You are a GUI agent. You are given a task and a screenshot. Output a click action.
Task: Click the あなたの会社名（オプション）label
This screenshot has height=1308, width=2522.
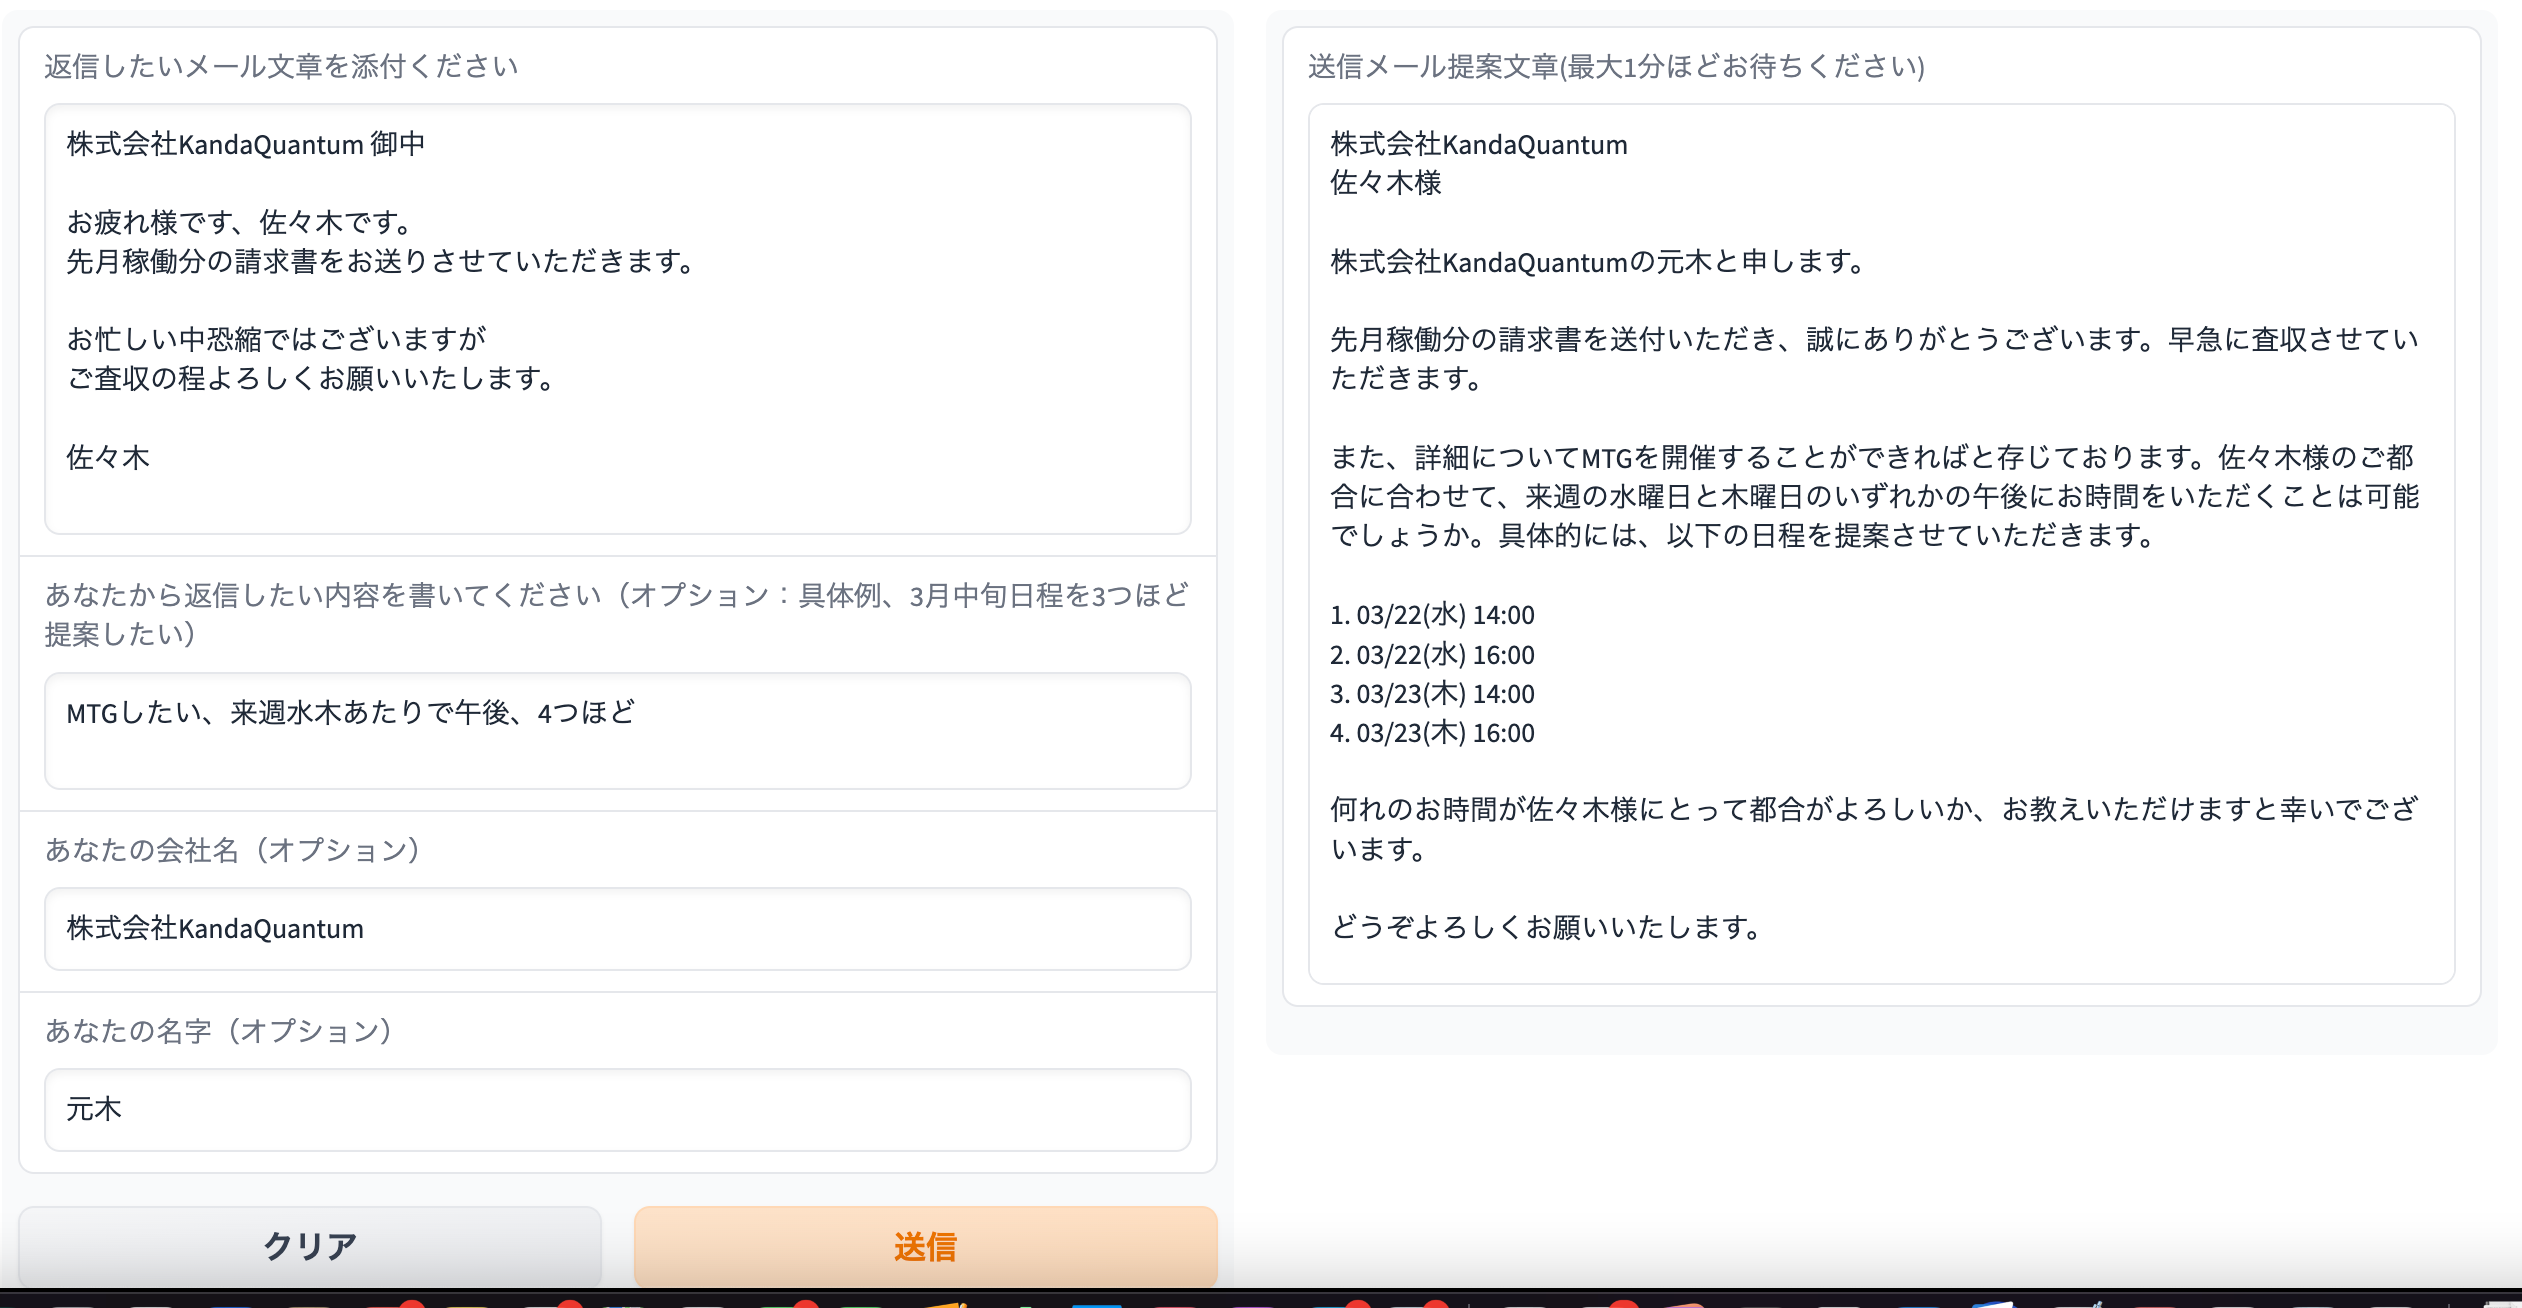[233, 850]
